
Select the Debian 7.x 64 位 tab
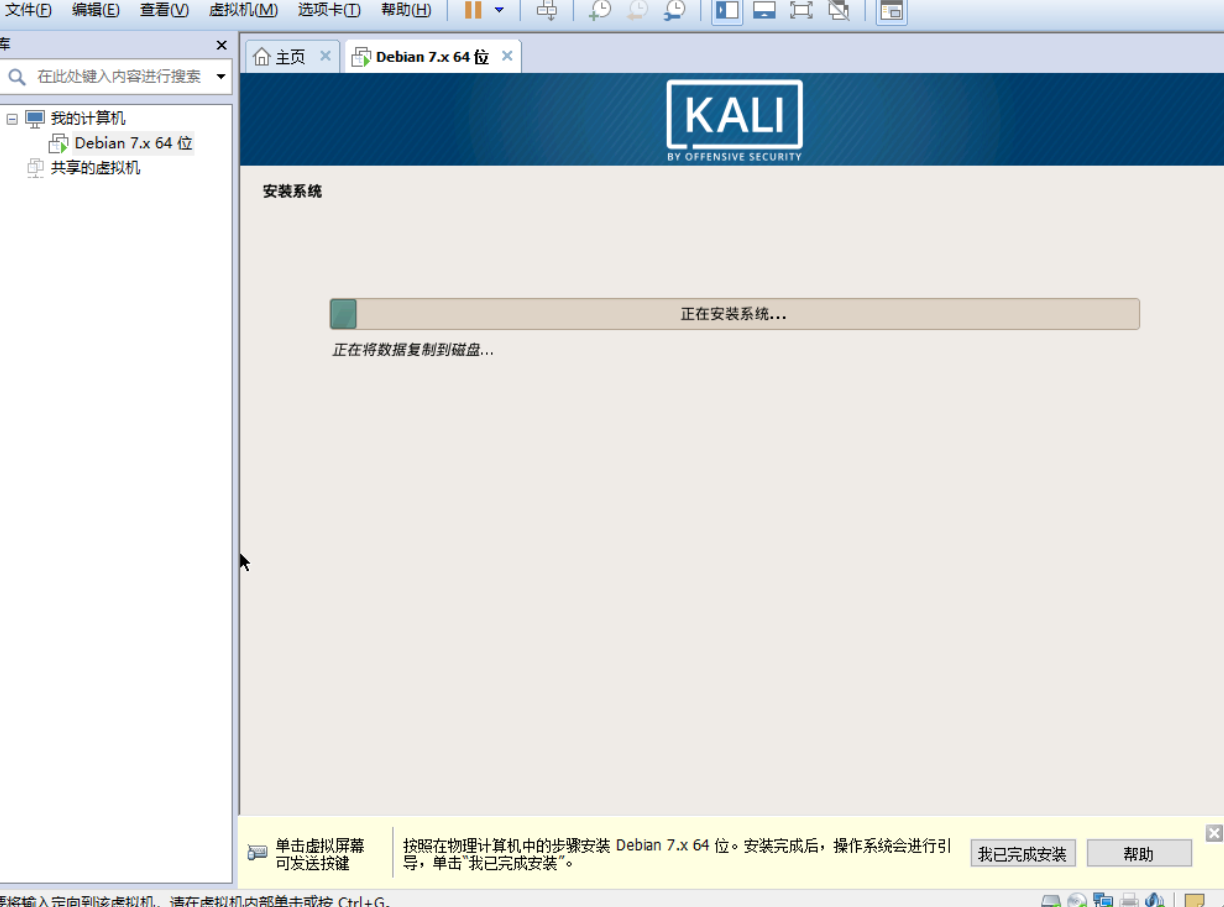432,57
